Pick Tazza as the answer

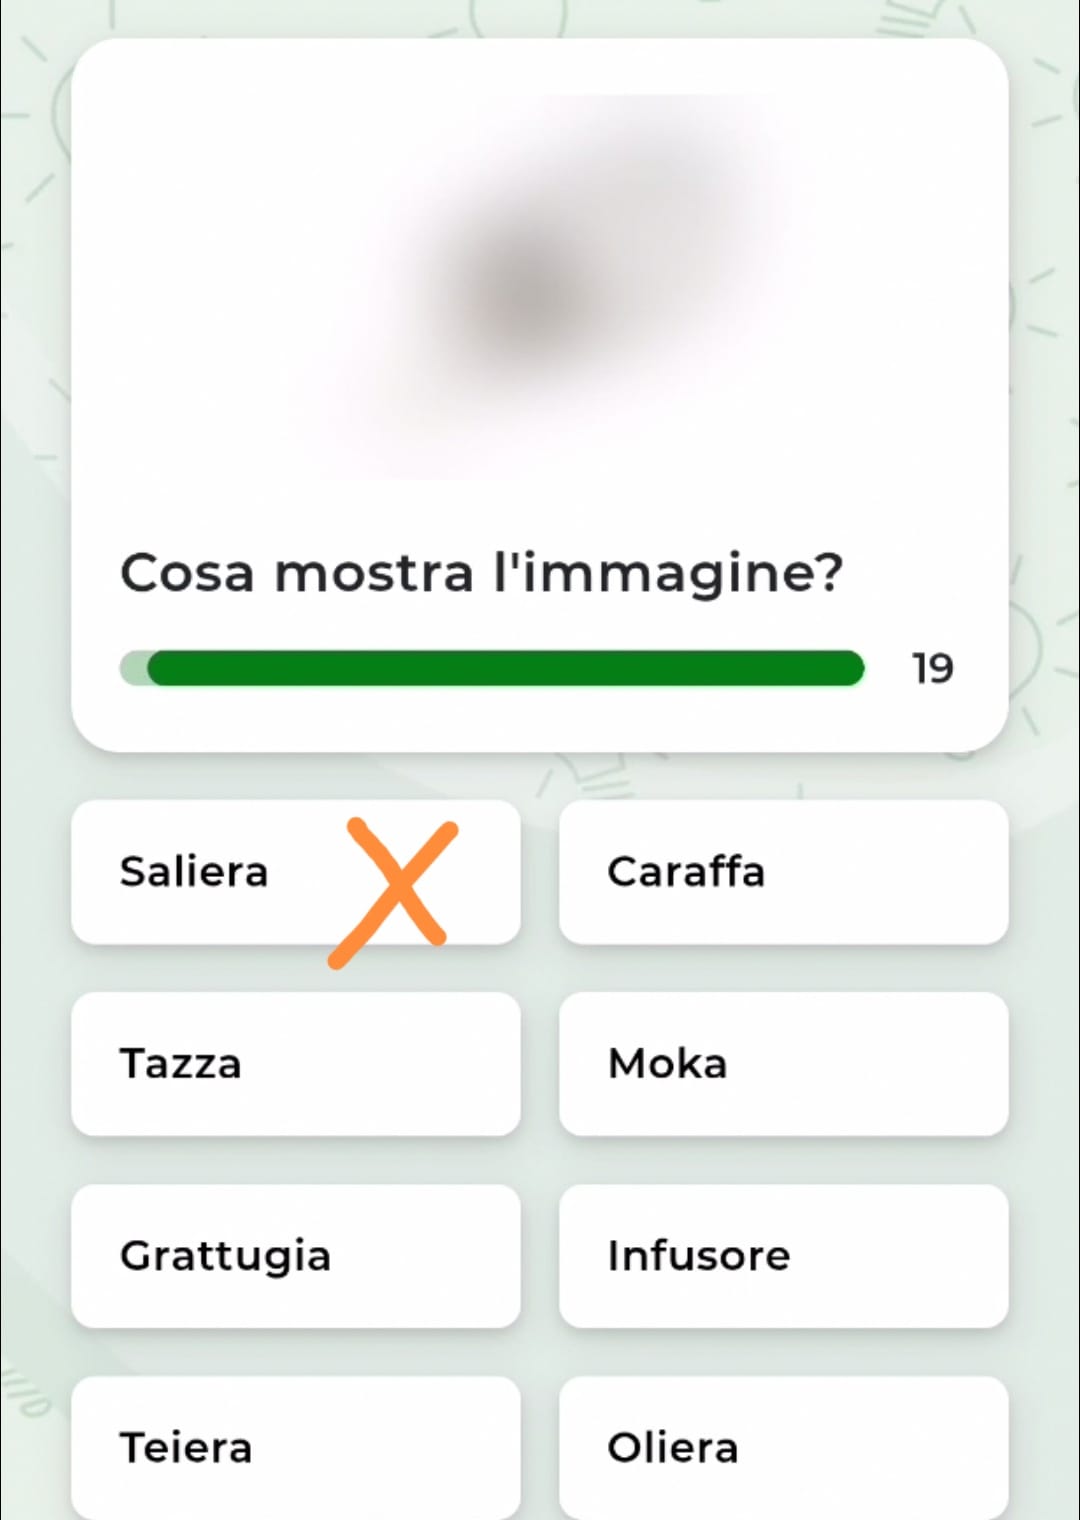click(295, 1064)
